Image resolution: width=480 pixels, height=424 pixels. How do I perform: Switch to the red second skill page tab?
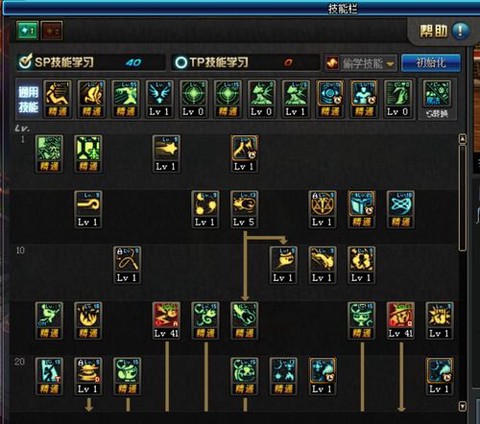(x=52, y=31)
